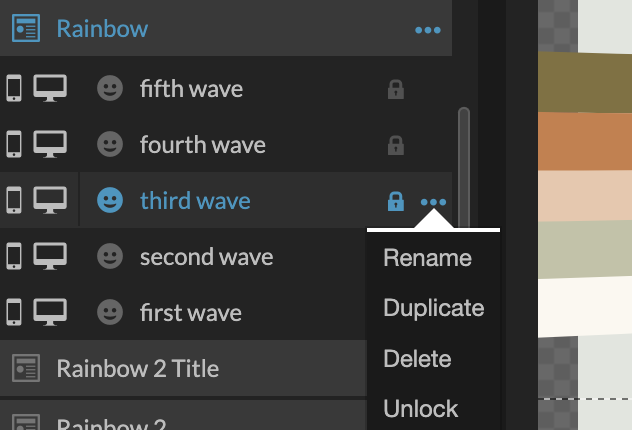Toggle desktop visibility for fourth wave
The image size is (632, 430).
[50, 144]
